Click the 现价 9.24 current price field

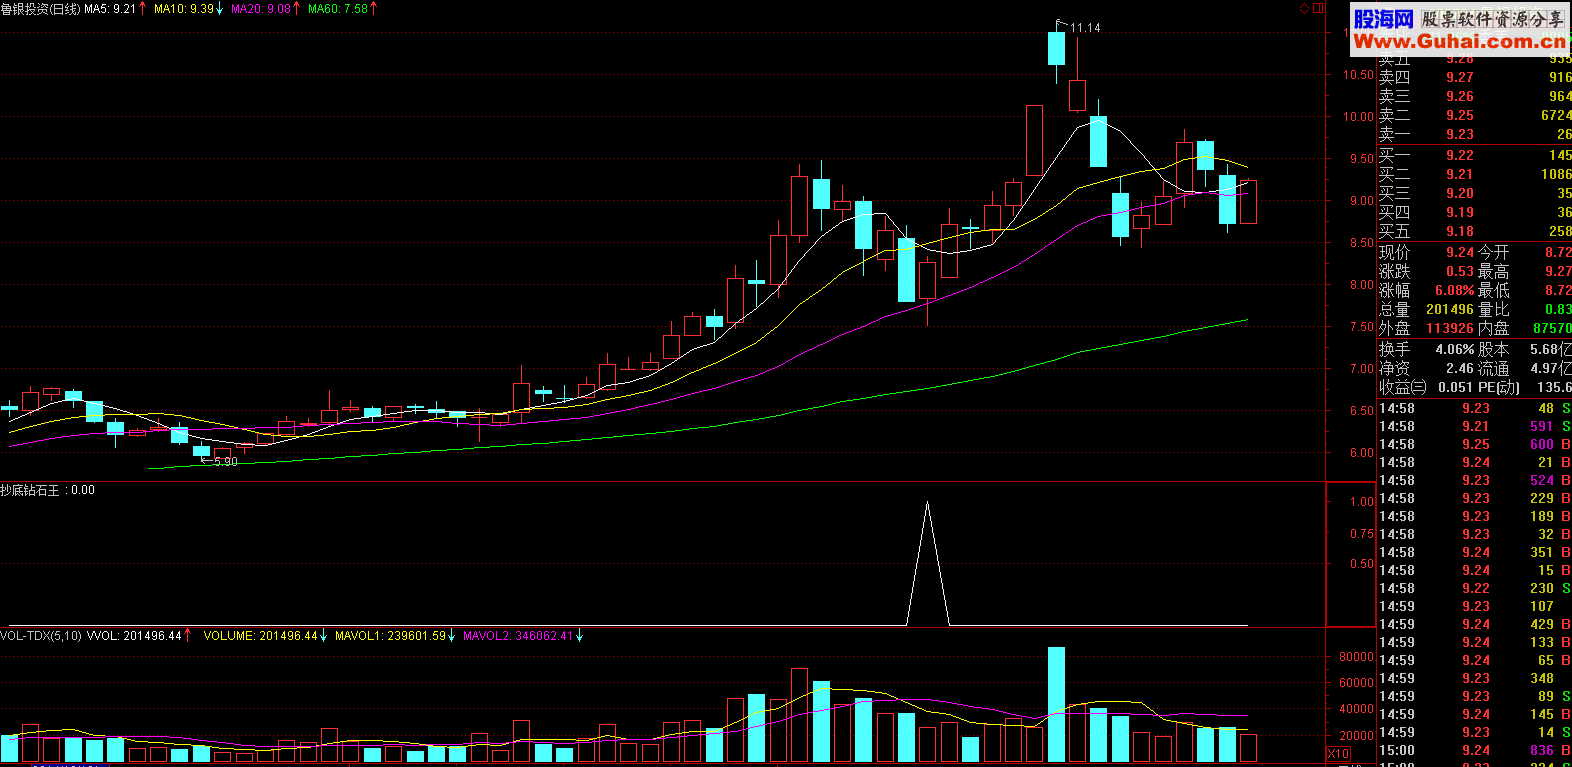pos(1426,252)
